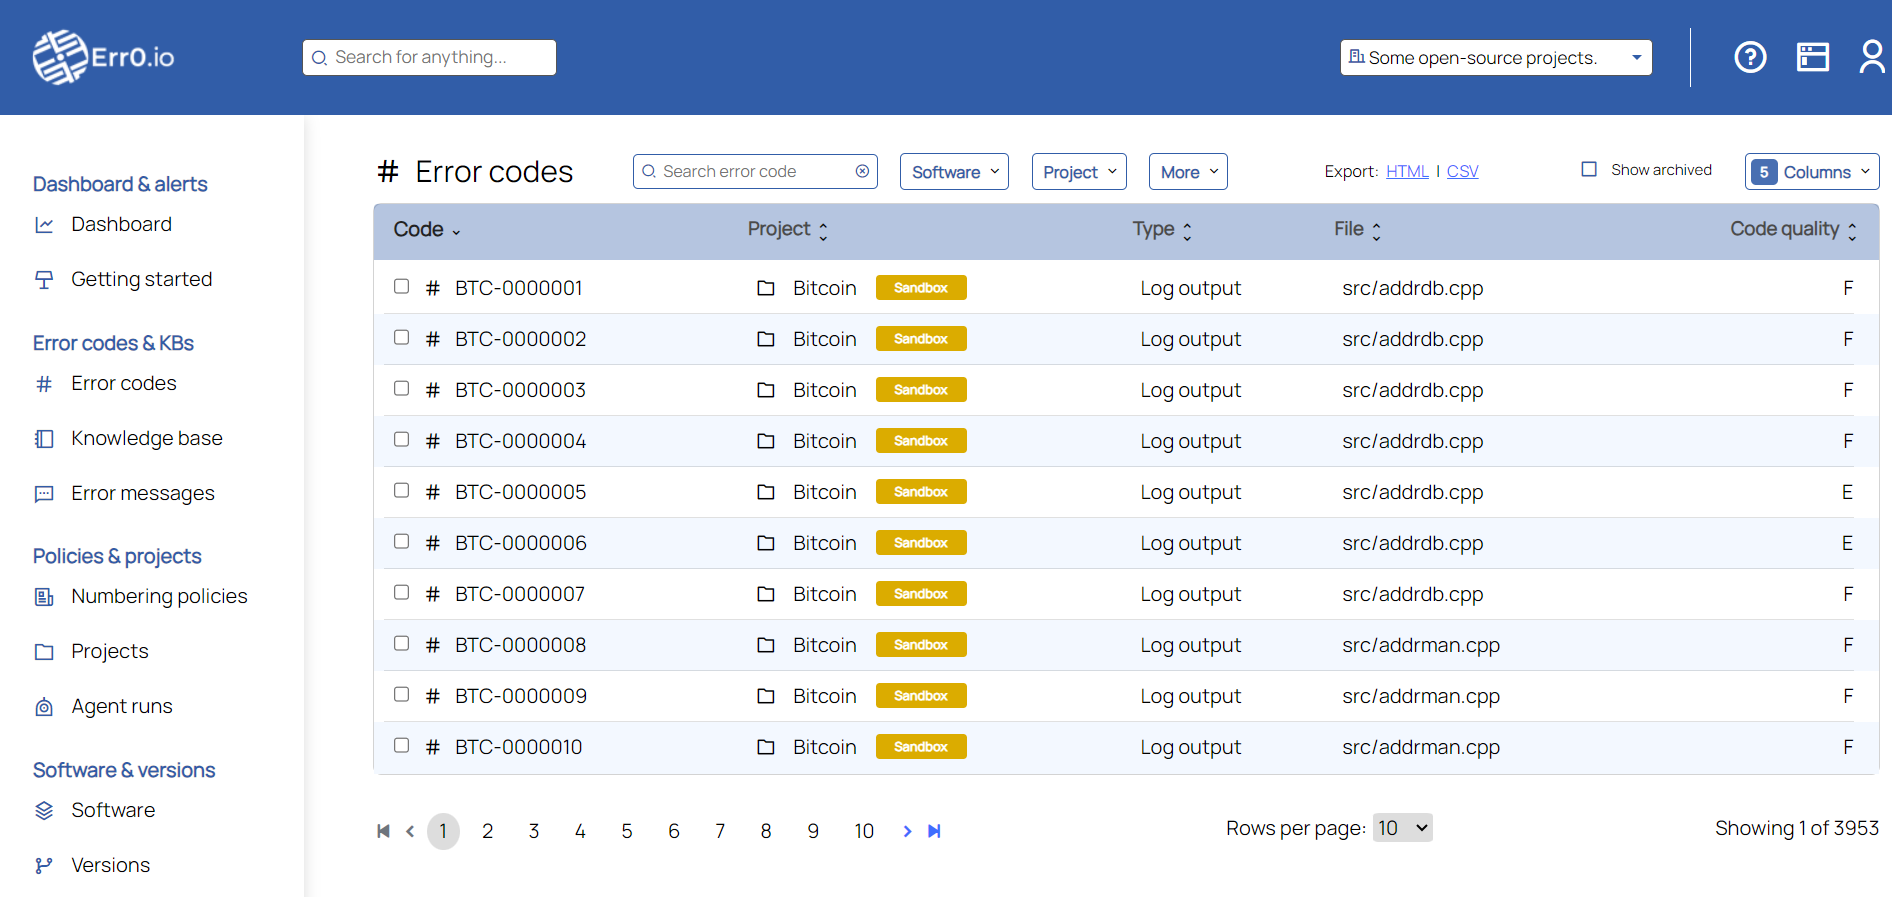
Task: Open the 'Some open-source projects' organization dropdown
Action: 1496,57
